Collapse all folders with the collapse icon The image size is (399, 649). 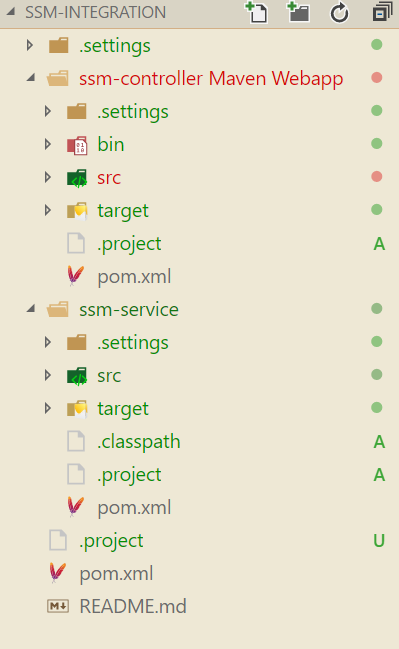[382, 12]
